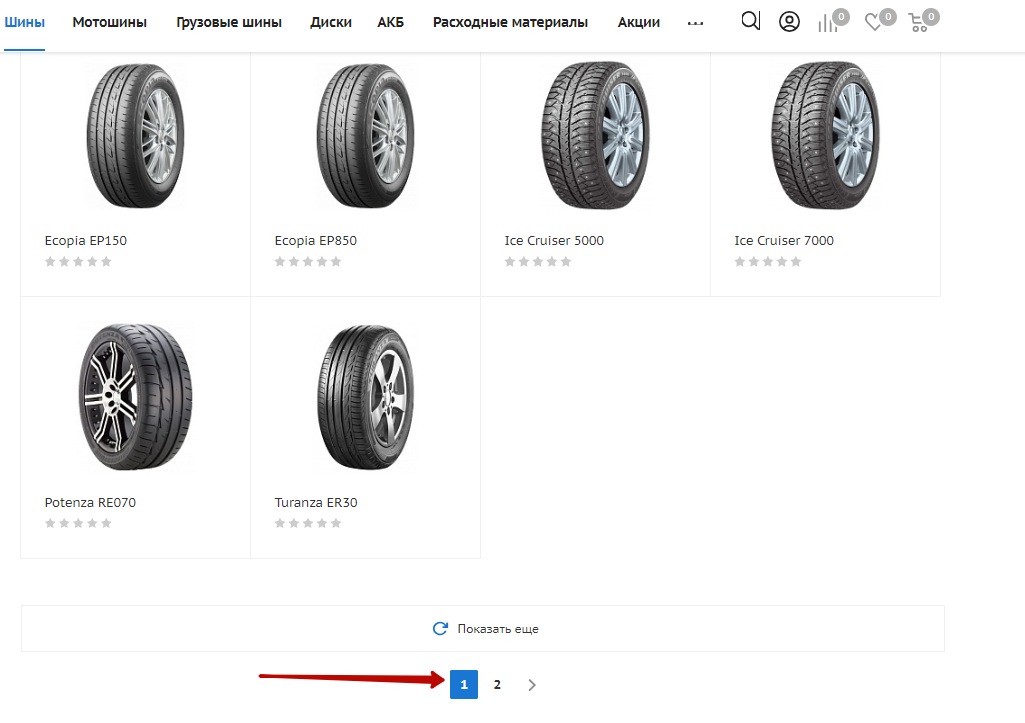The image size is (1025, 723).
Task: Open the АКБ menu item
Action: pyautogui.click(x=390, y=22)
